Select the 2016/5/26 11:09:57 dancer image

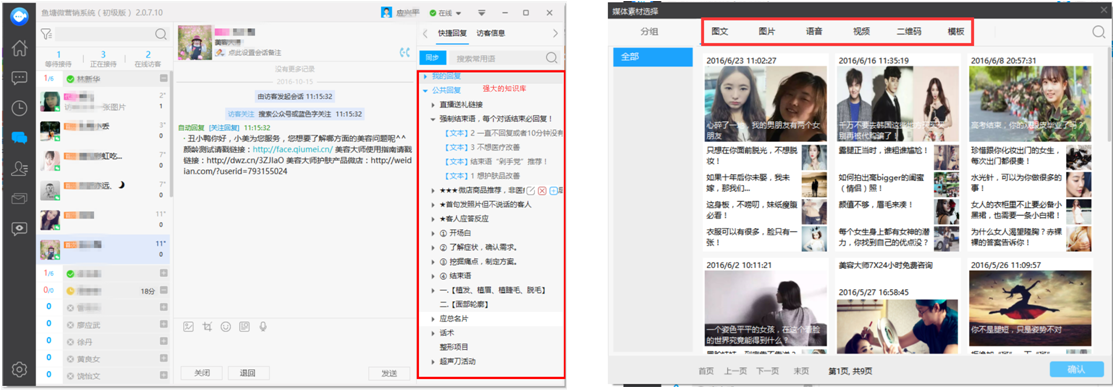(x=1029, y=309)
